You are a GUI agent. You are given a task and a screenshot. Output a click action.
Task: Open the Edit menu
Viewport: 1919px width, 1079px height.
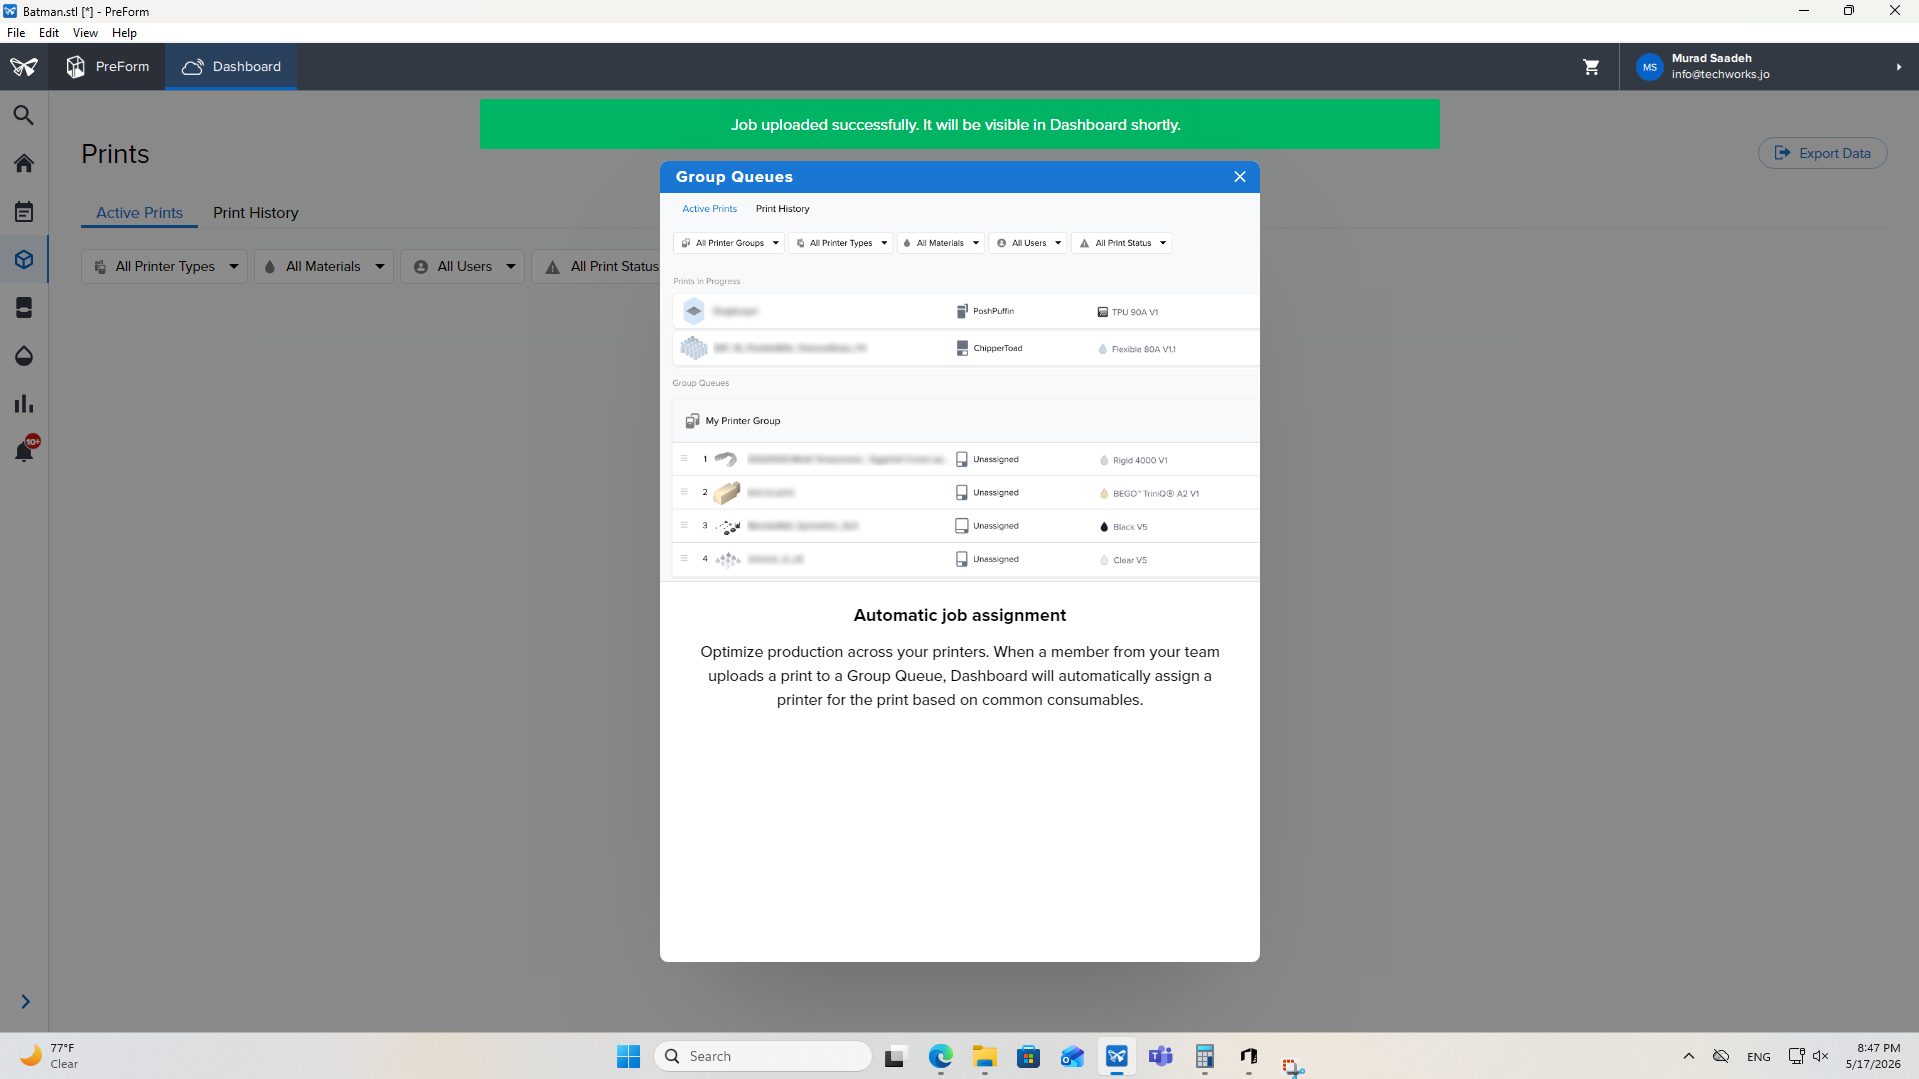[49, 33]
